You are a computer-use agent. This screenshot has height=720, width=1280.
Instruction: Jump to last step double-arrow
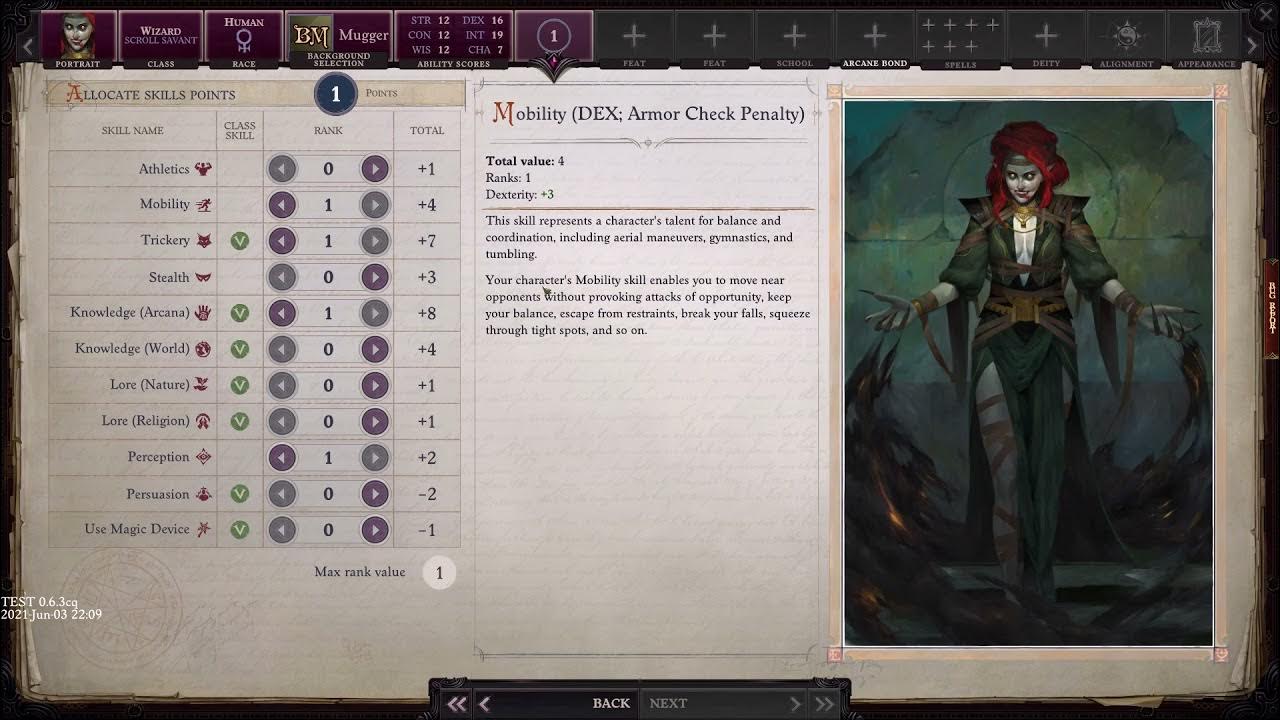(x=824, y=704)
